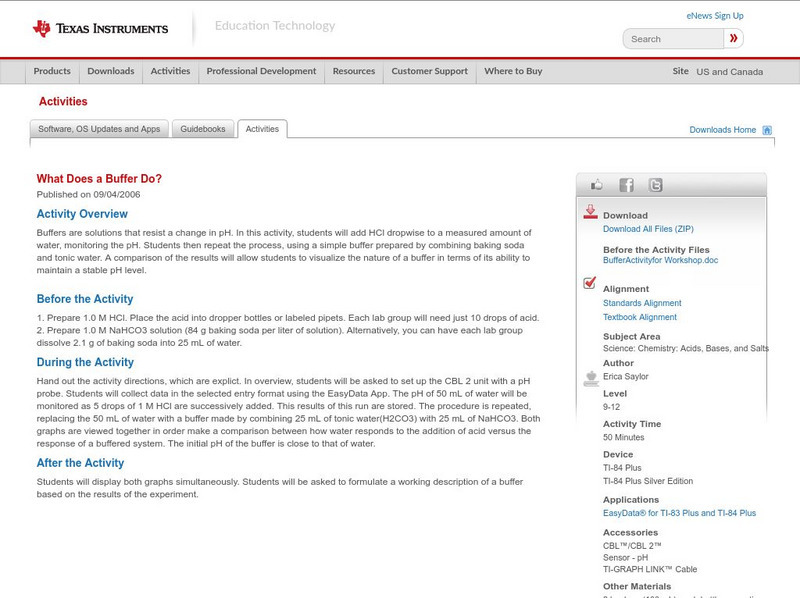Click the 50 Minutes activity time
The height and width of the screenshot is (598, 800).
tap(623, 437)
